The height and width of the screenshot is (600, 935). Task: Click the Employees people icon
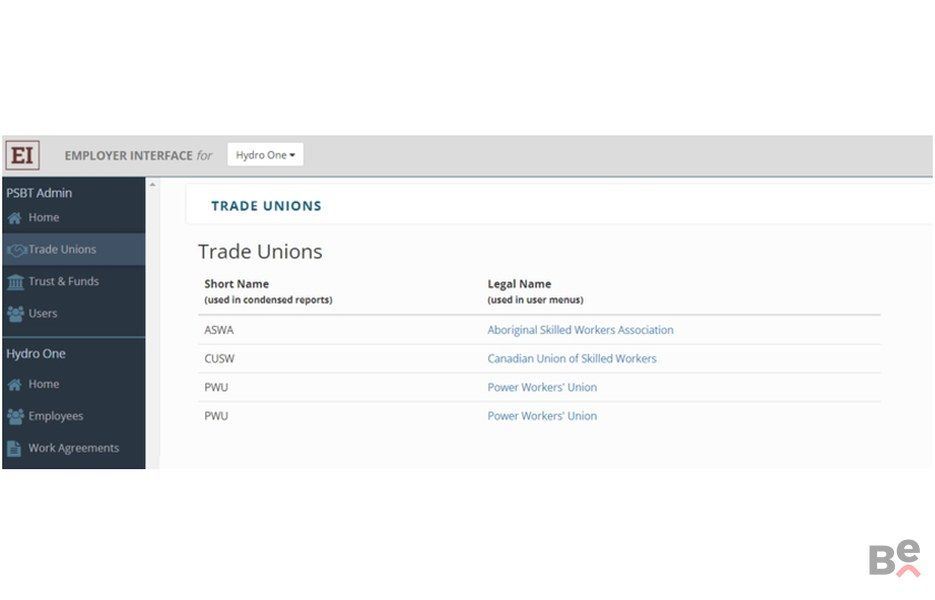(x=16, y=416)
